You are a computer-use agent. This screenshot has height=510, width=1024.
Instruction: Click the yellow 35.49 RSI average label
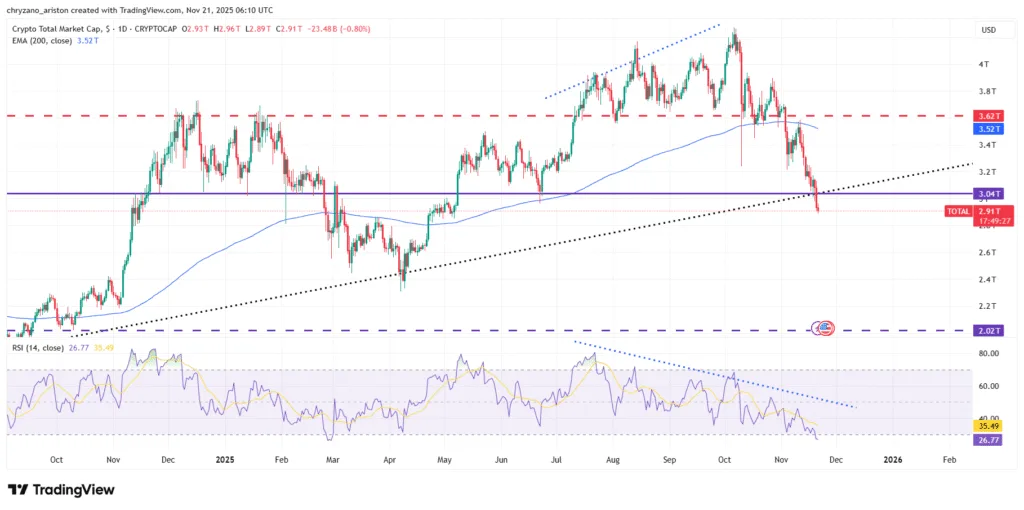987,424
